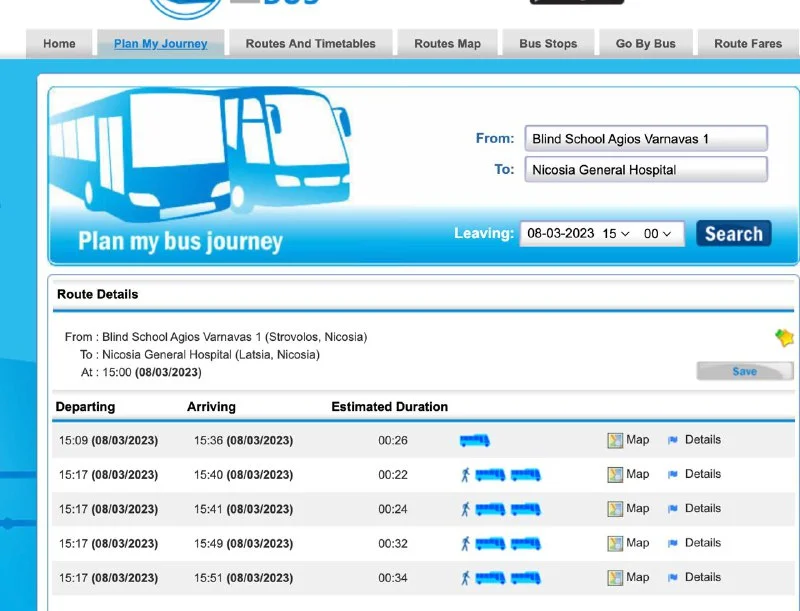Image resolution: width=800 pixels, height=611 pixels.
Task: Click the Save button
Action: pyautogui.click(x=744, y=371)
